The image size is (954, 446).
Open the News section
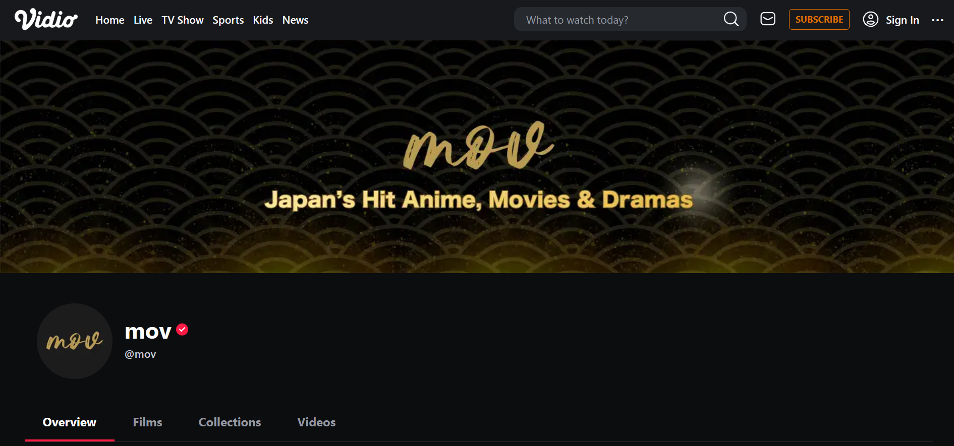tap(295, 20)
